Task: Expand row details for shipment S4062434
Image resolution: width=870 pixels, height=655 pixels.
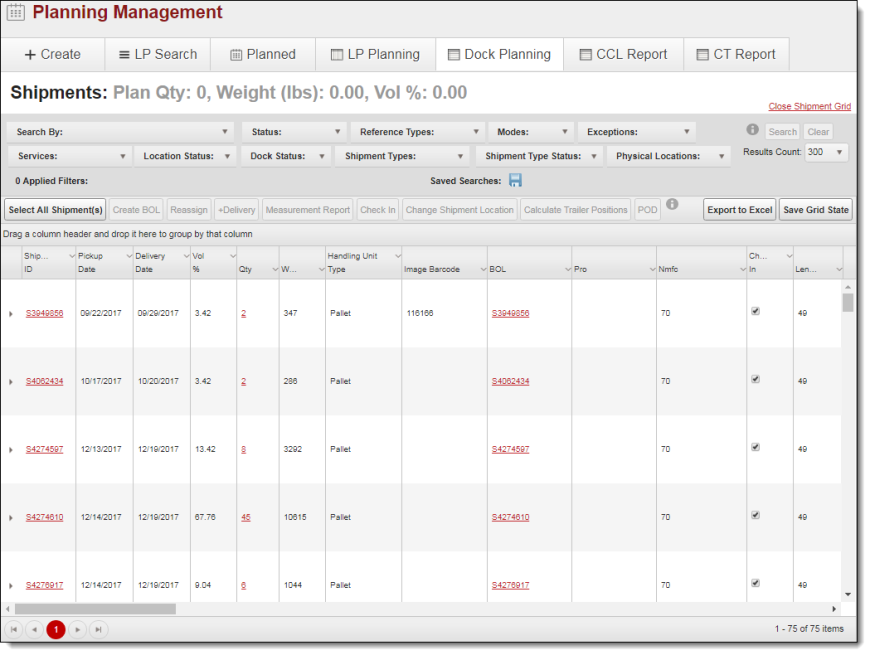Action: [x=11, y=382]
